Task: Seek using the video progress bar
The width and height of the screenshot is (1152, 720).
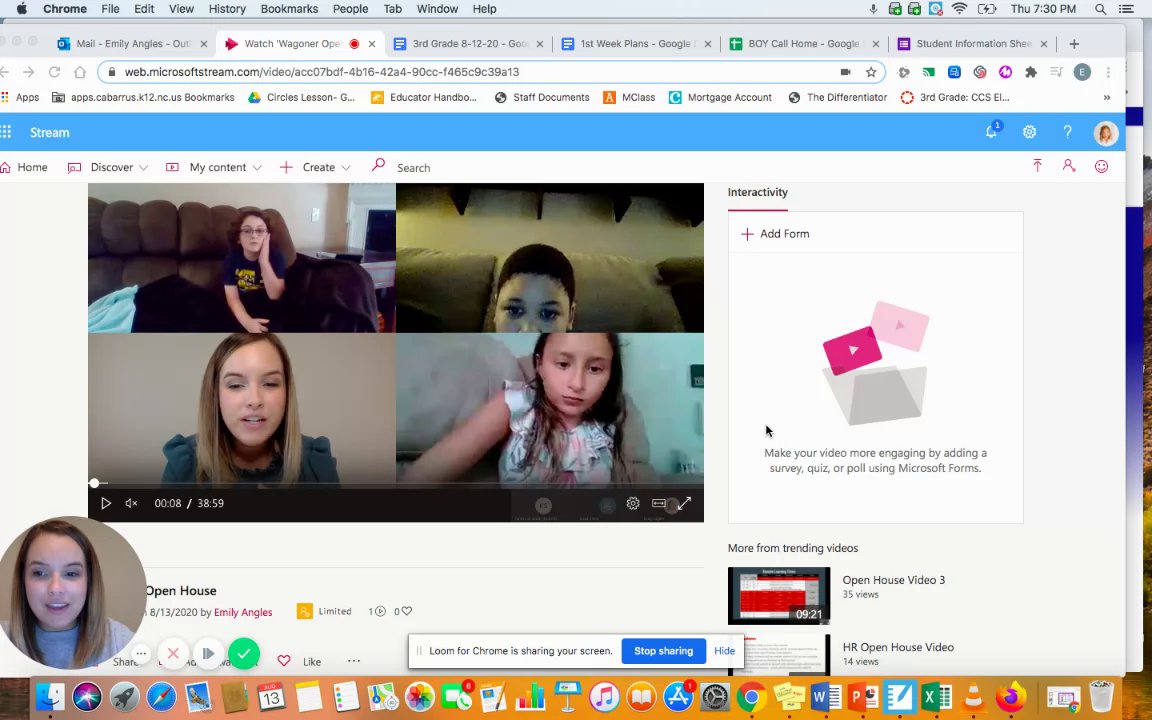Action: 396,483
